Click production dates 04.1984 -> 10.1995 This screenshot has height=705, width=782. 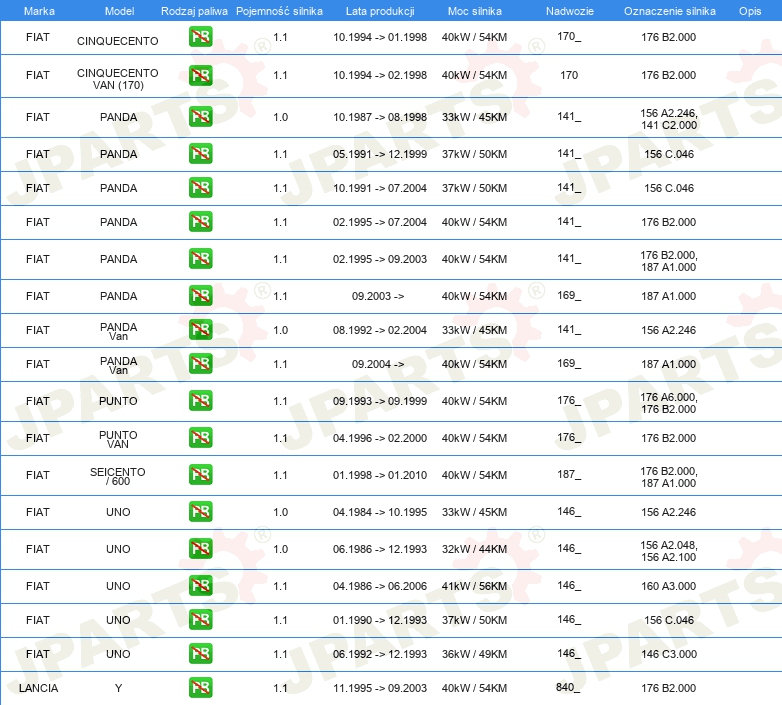[x=380, y=512]
